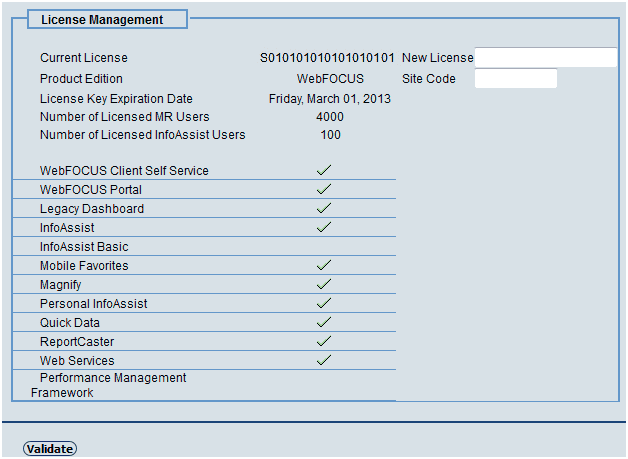Viewport: 628px width, 459px height.
Task: Click the 'Quick Data' row label
Action: [70, 323]
